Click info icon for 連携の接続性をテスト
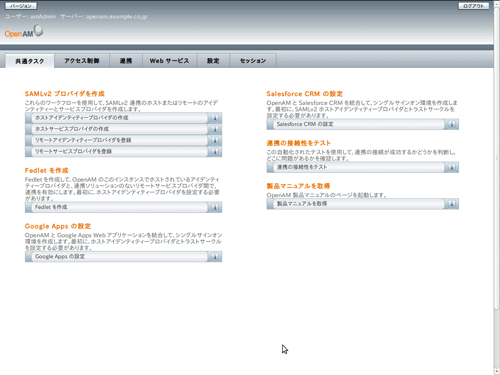Screen dimensions: 500x375 pyautogui.click(x=452, y=167)
